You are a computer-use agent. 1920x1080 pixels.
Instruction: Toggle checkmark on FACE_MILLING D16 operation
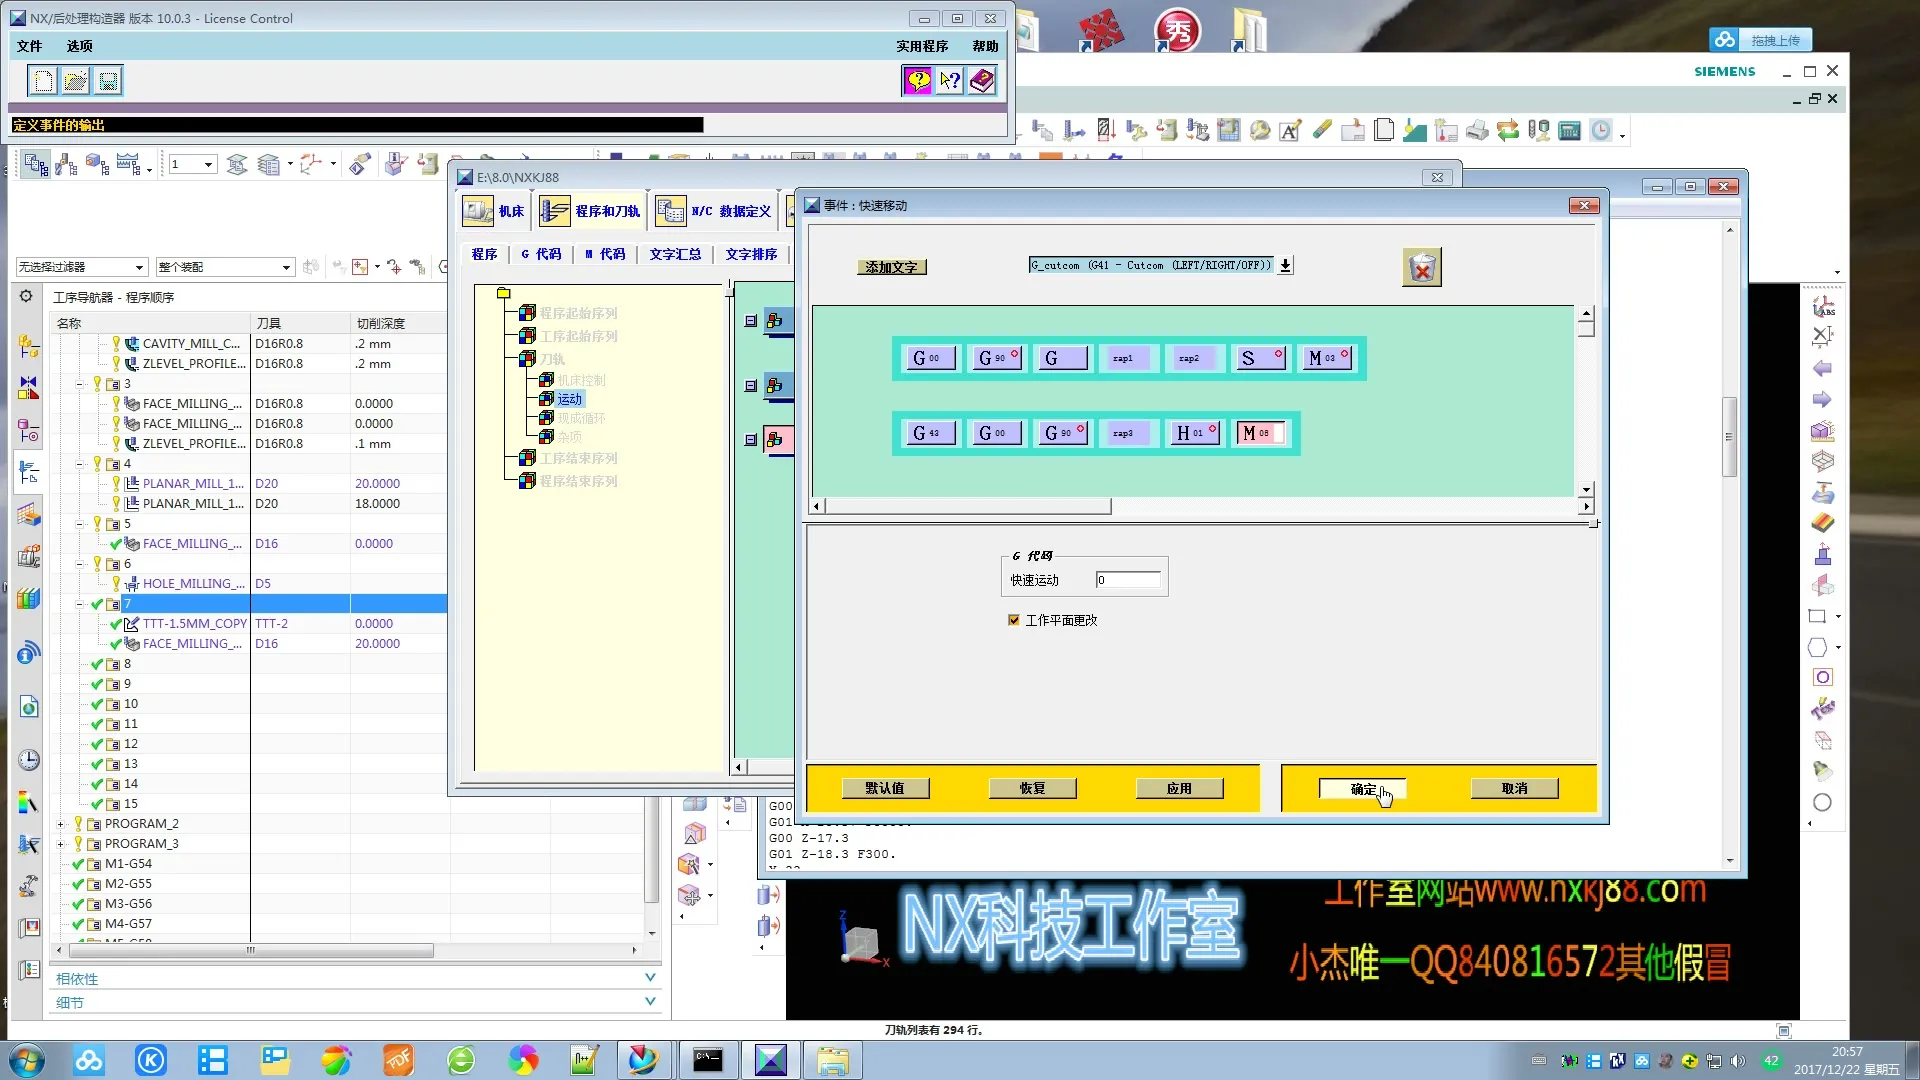click(x=116, y=544)
